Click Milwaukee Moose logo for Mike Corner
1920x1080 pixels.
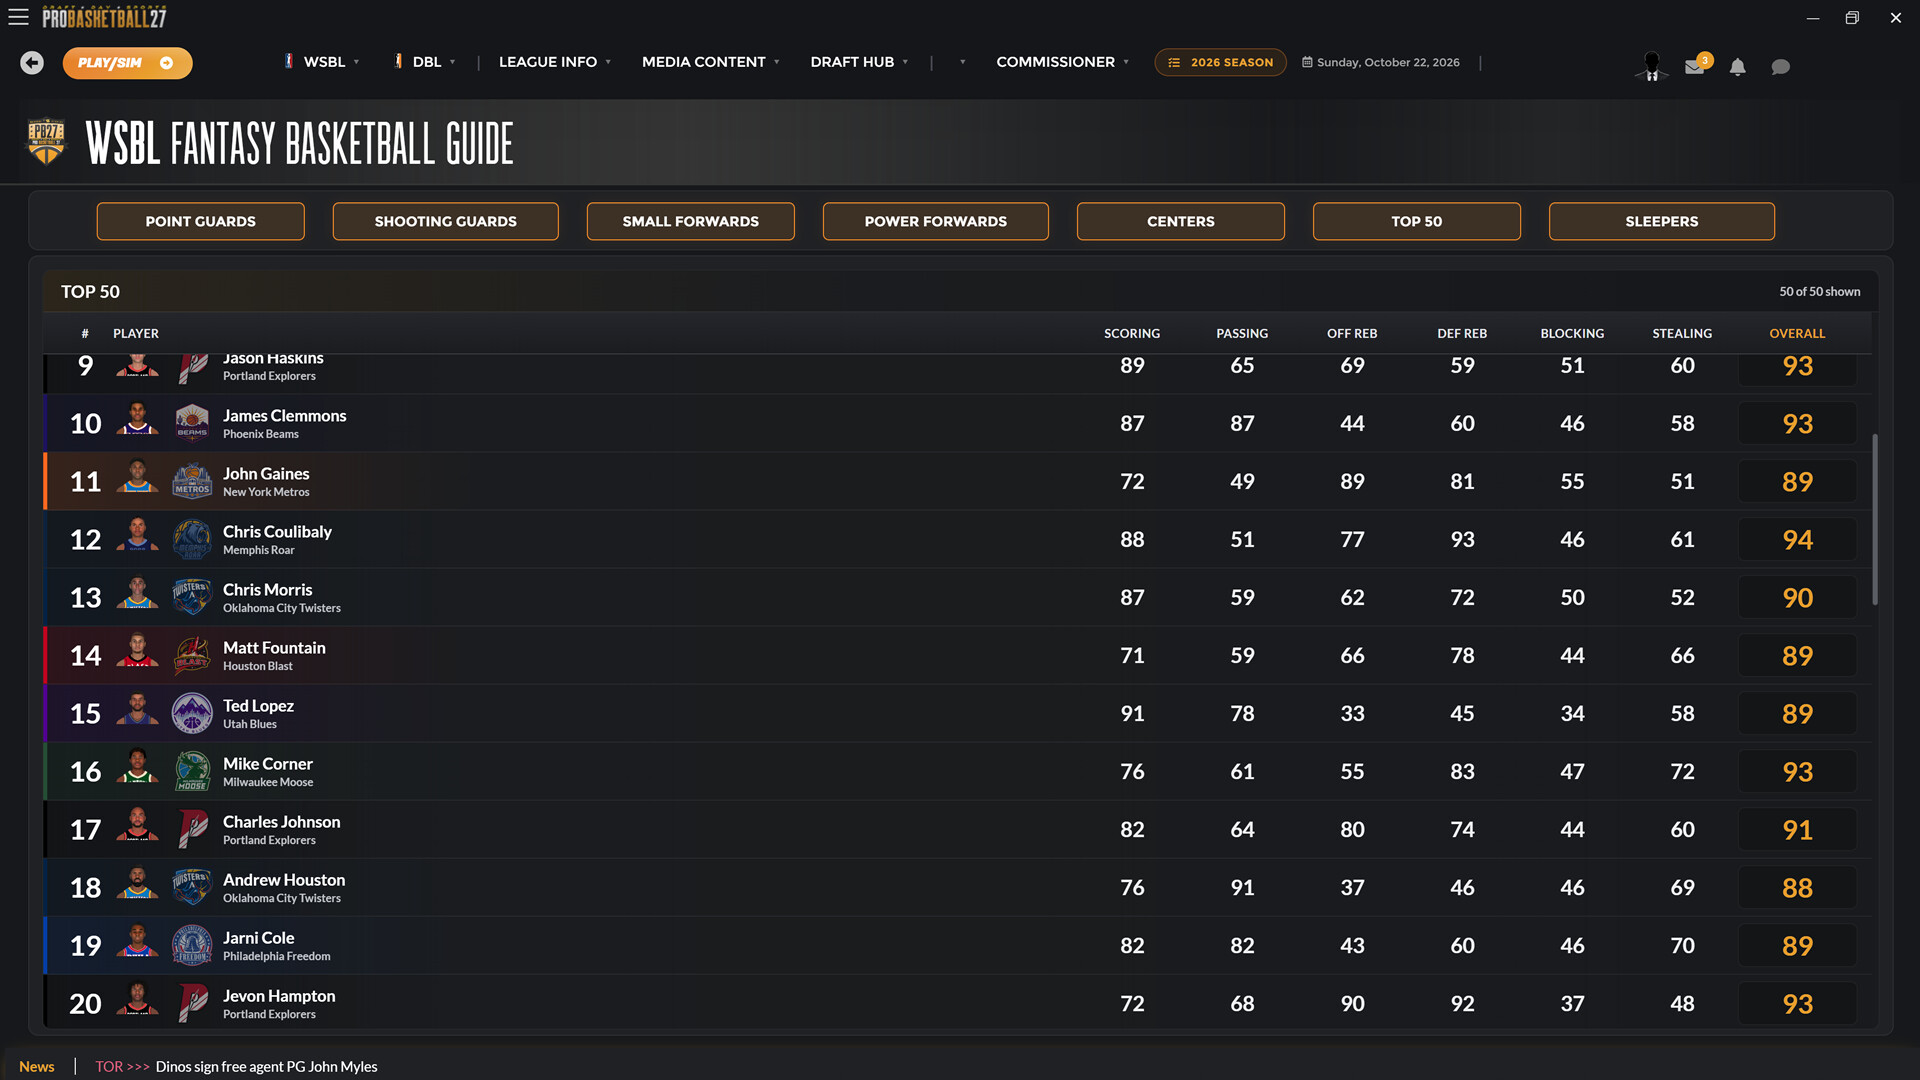click(192, 771)
